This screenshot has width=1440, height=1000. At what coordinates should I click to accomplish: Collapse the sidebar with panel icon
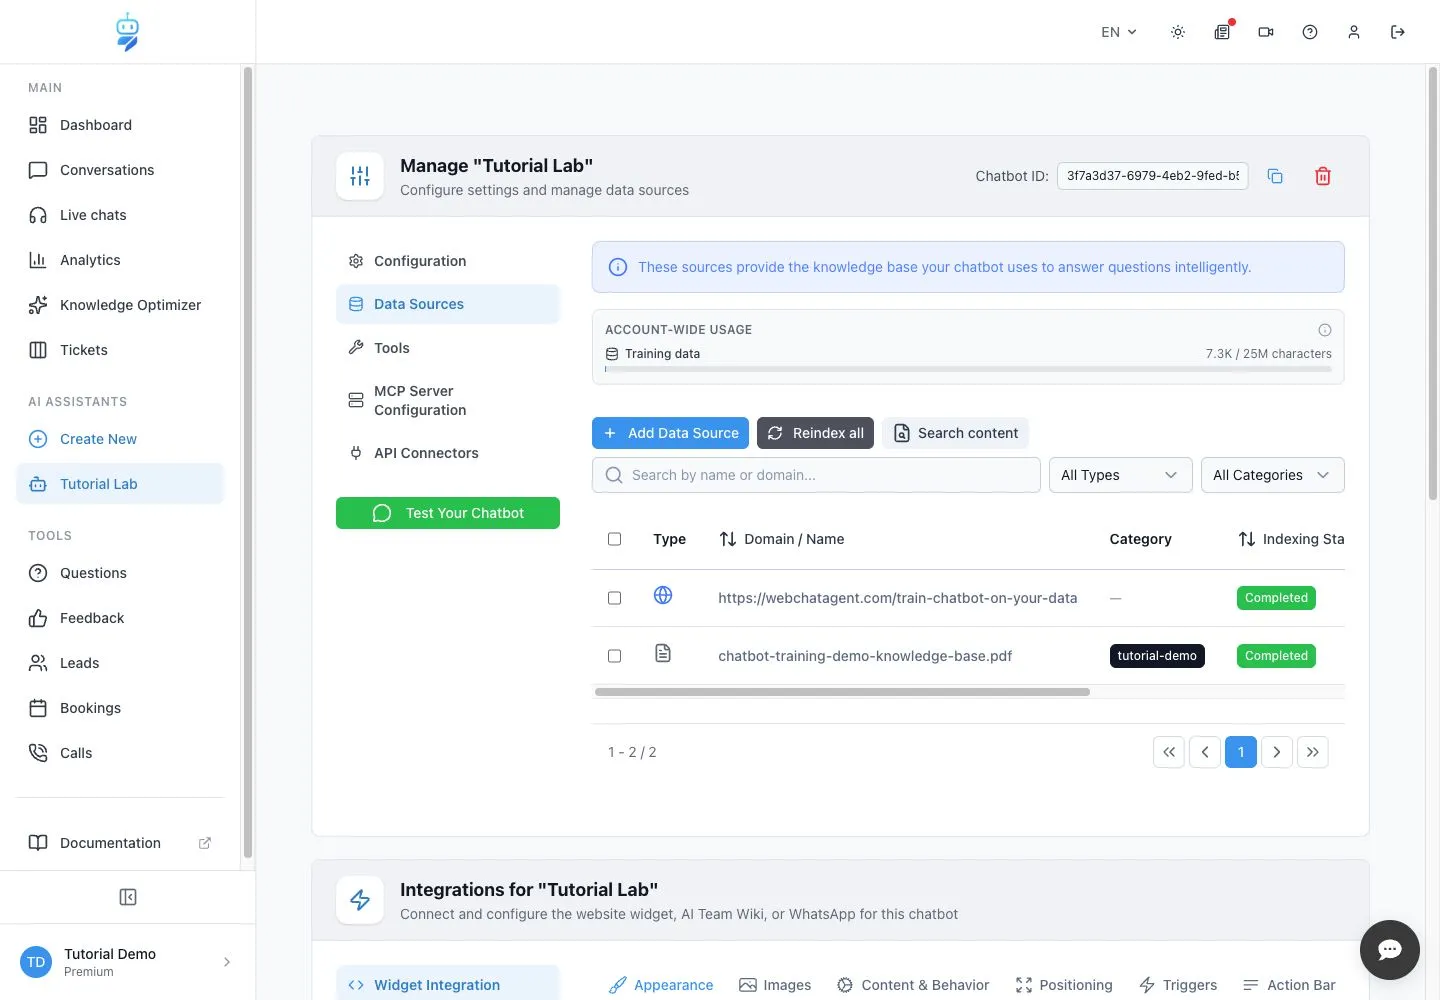[128, 897]
